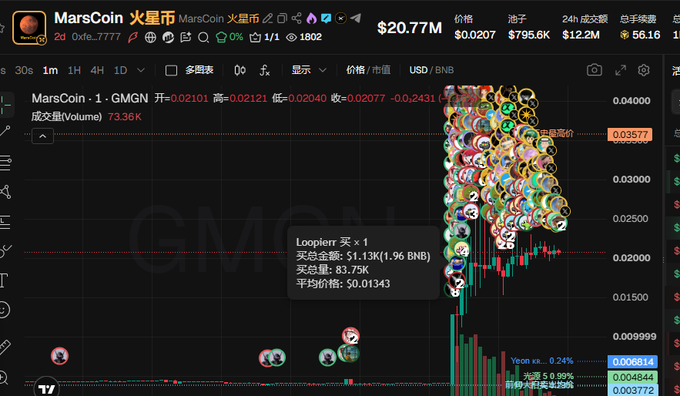The image size is (680, 396).
Task: Select the crosshair cursor tool
Action: pos(6,105)
